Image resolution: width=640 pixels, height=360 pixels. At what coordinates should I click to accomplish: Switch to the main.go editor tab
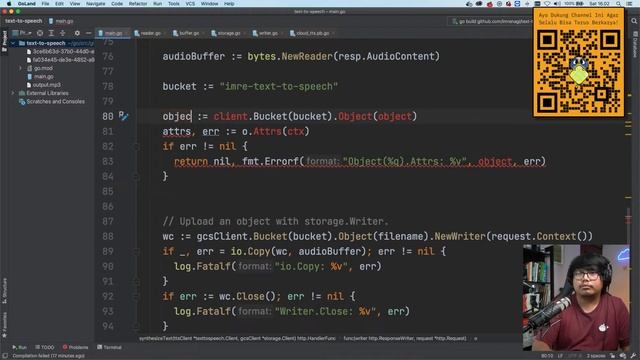point(113,33)
